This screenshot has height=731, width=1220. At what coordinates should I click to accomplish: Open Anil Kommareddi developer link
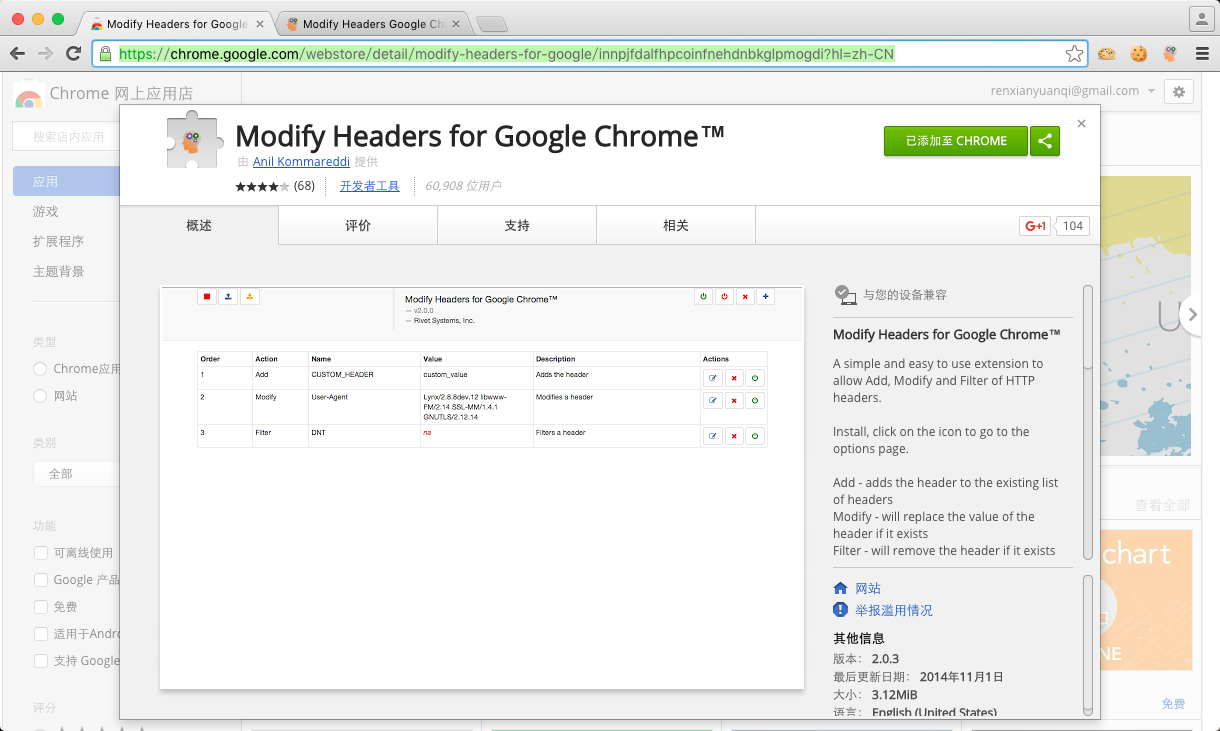(x=301, y=161)
